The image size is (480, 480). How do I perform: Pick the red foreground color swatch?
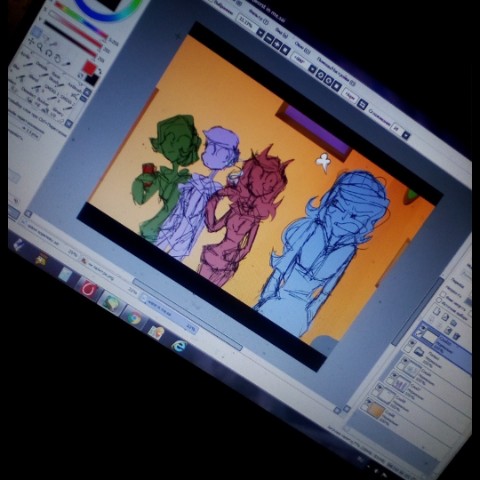pyautogui.click(x=90, y=67)
